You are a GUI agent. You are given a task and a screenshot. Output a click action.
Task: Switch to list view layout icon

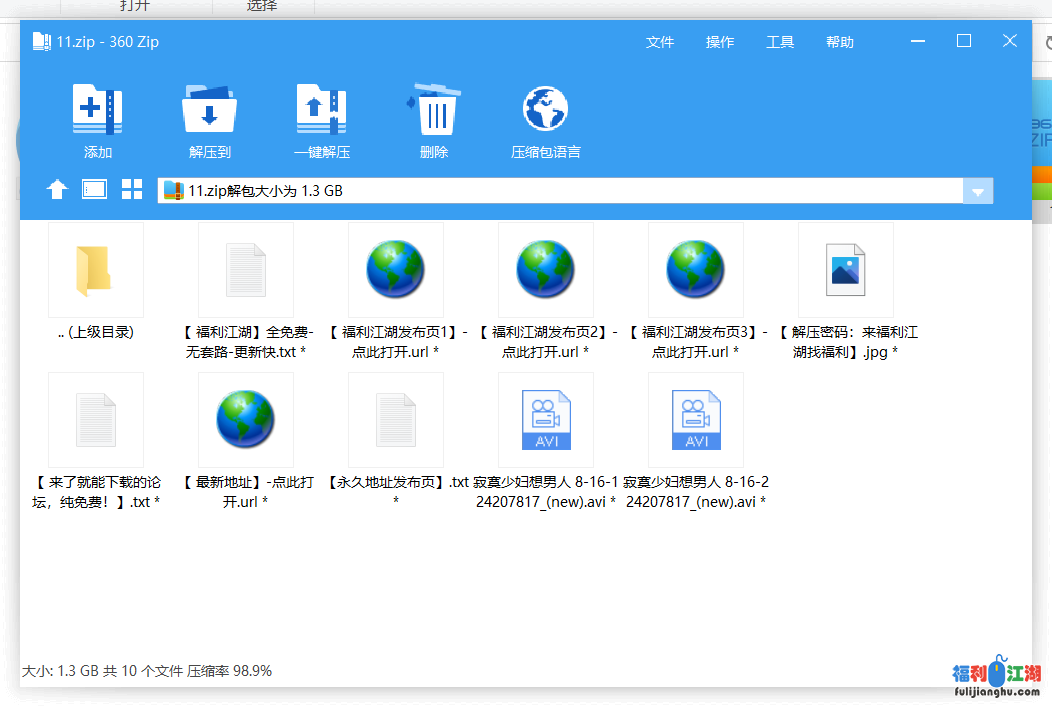[94, 190]
